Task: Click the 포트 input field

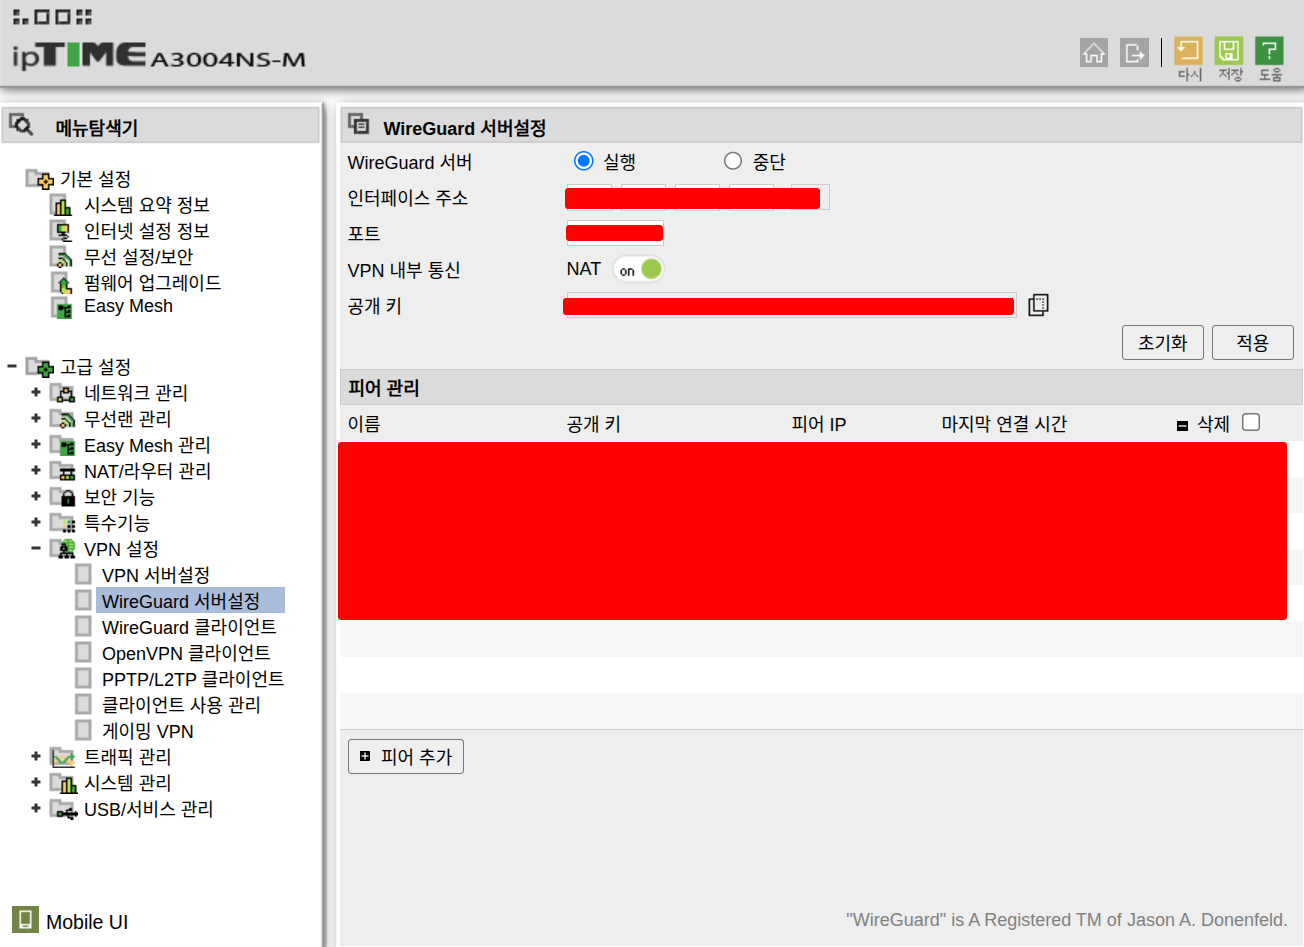Action: pos(615,233)
